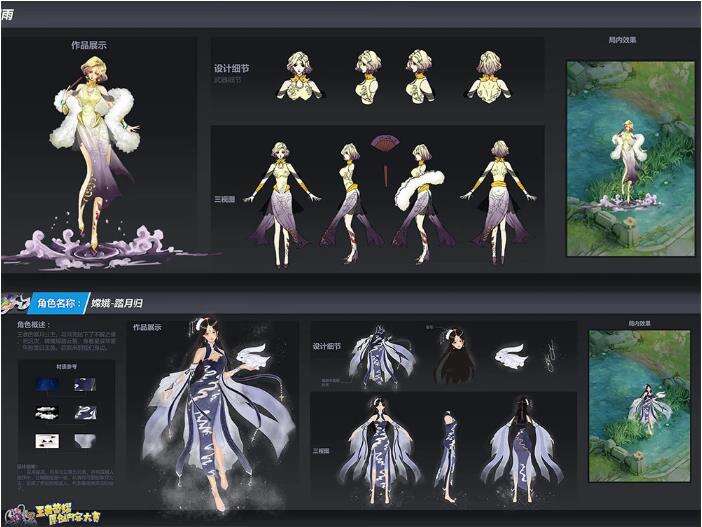
Task: Open the top in-game effect screenshot
Action: click(x=629, y=156)
